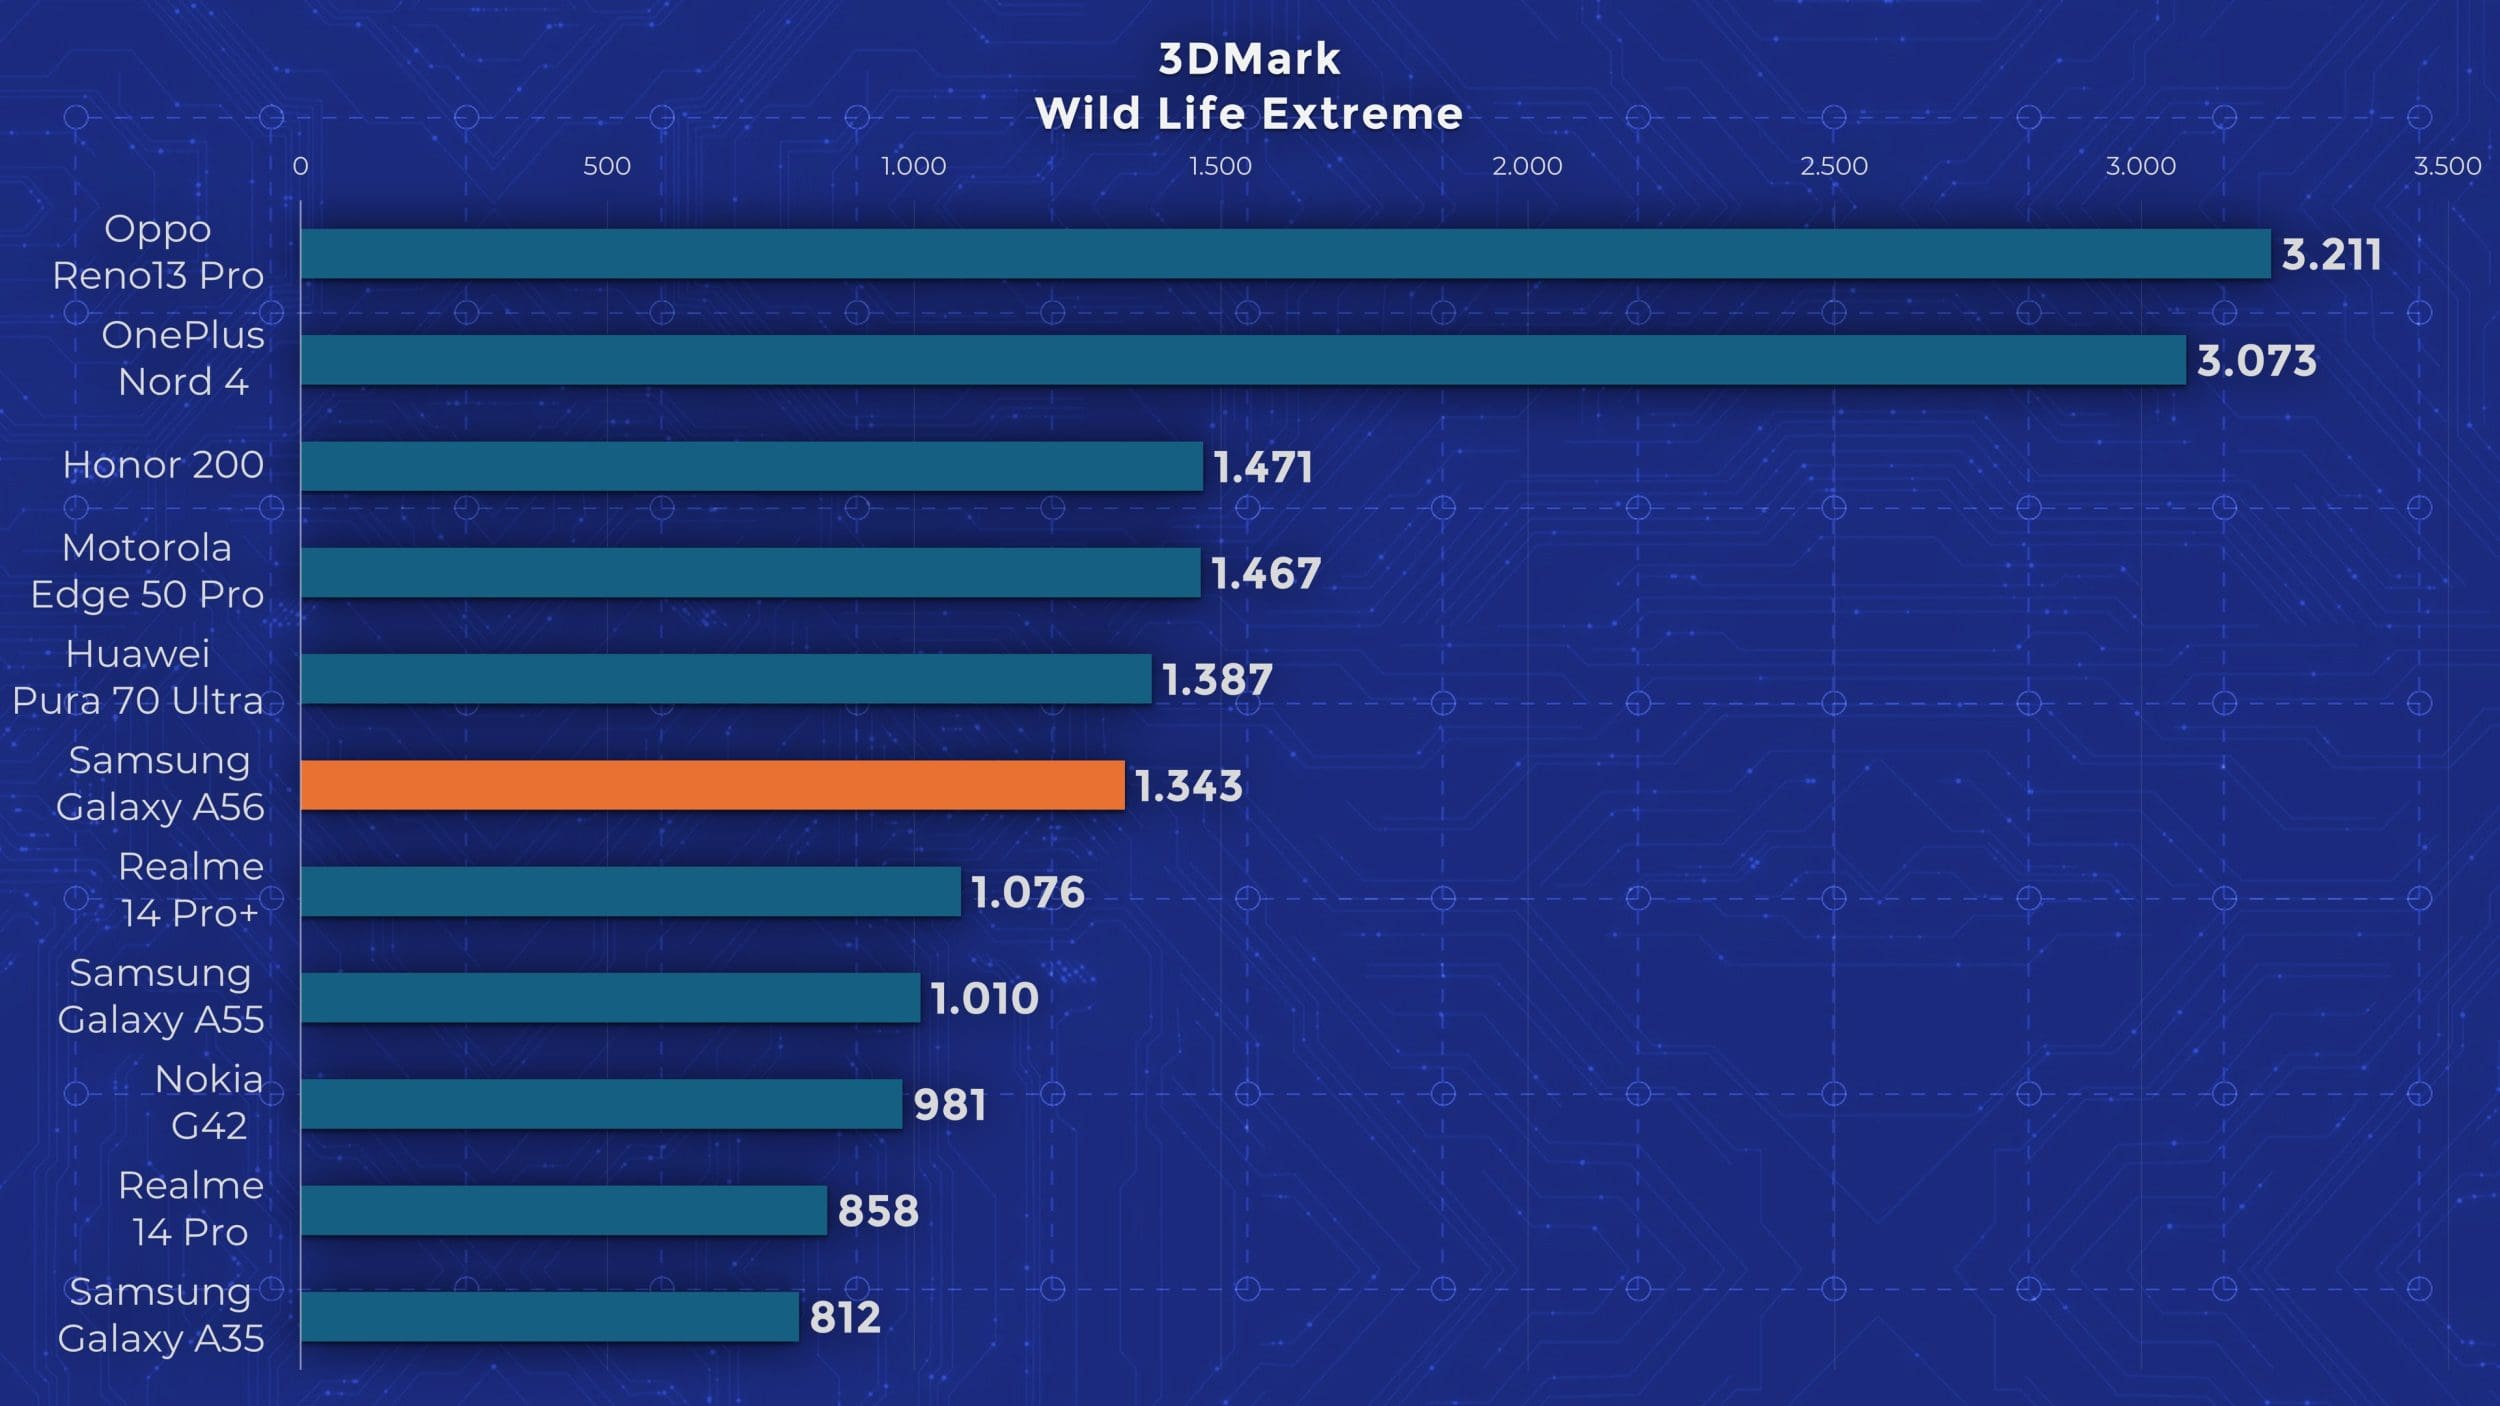The width and height of the screenshot is (2500, 1406).
Task: Select the Samsung Galaxy A56 label
Action: coord(160,784)
